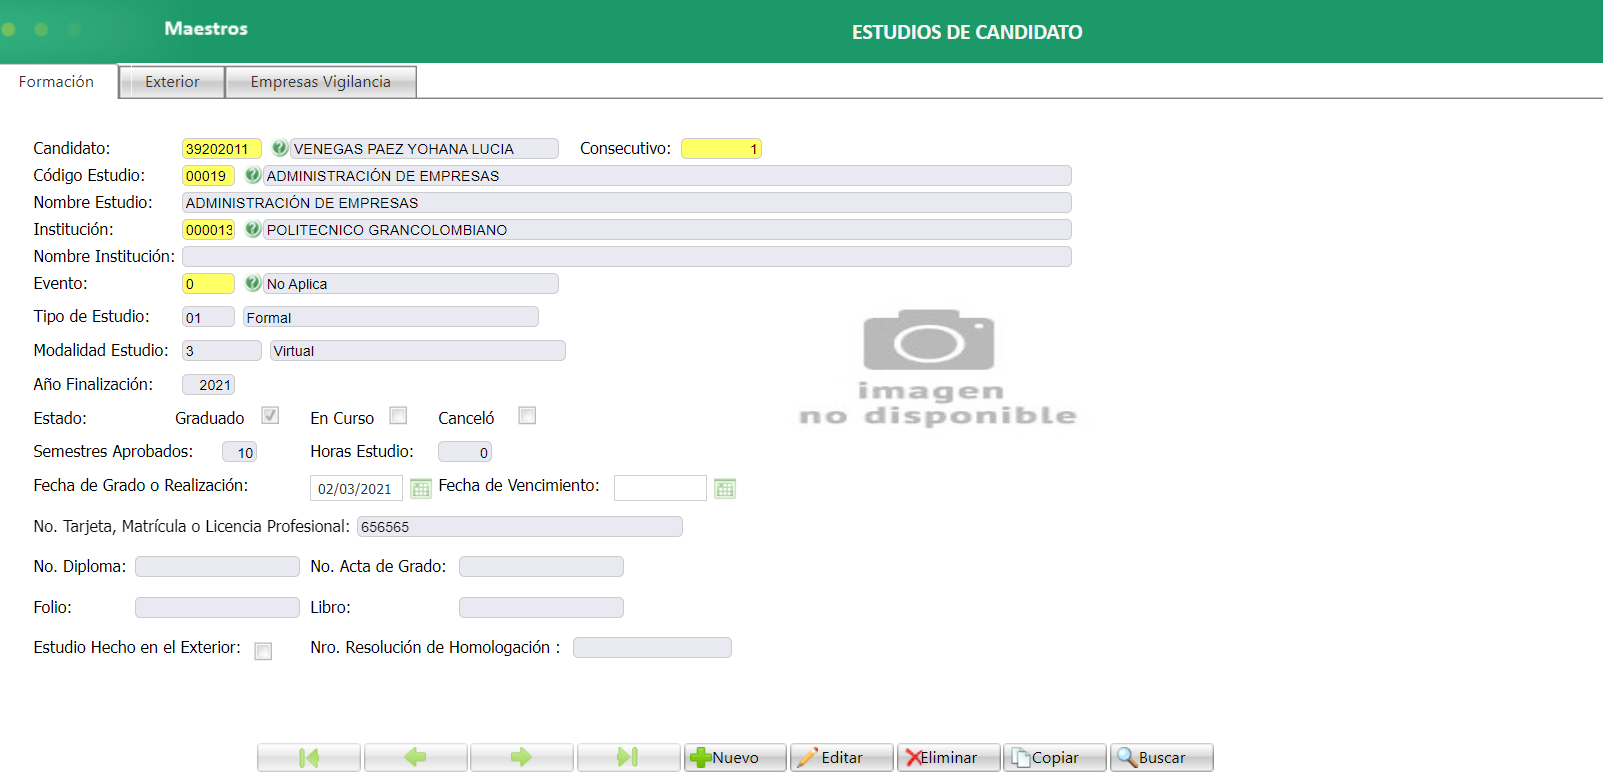Click the No. Diploma field
1603x775 pixels.
pos(217,567)
